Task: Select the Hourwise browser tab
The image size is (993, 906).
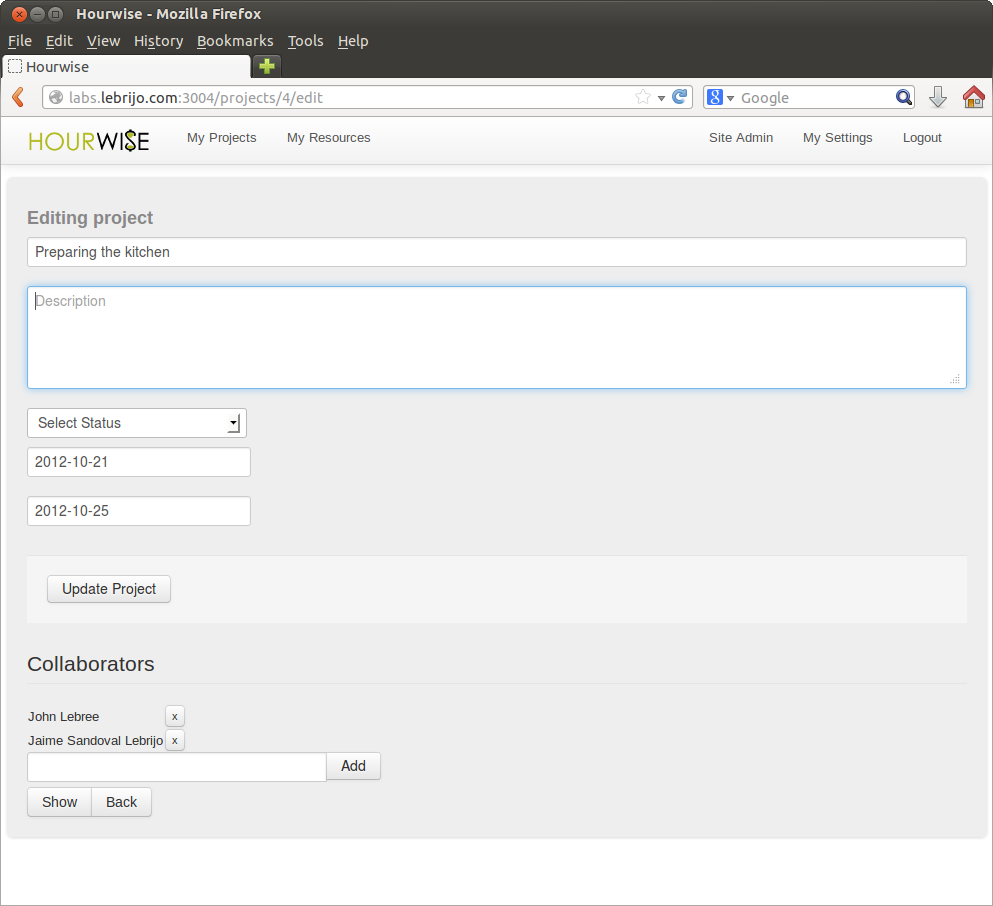Action: (x=127, y=66)
